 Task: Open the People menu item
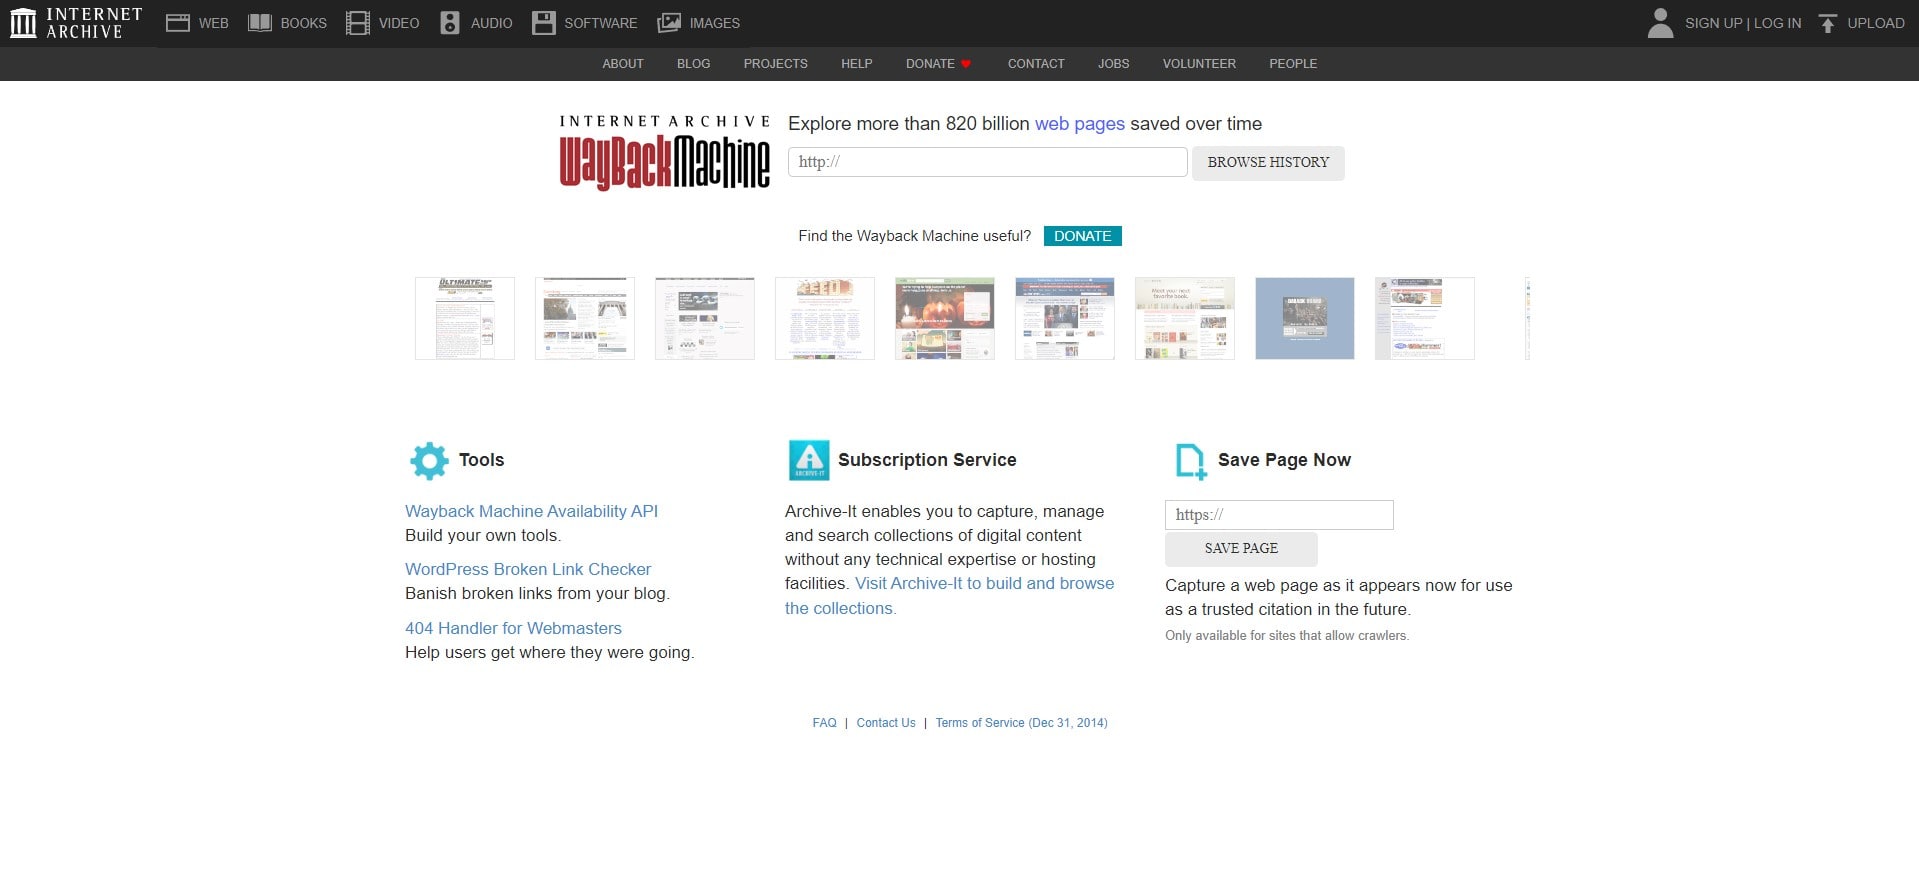click(x=1293, y=64)
